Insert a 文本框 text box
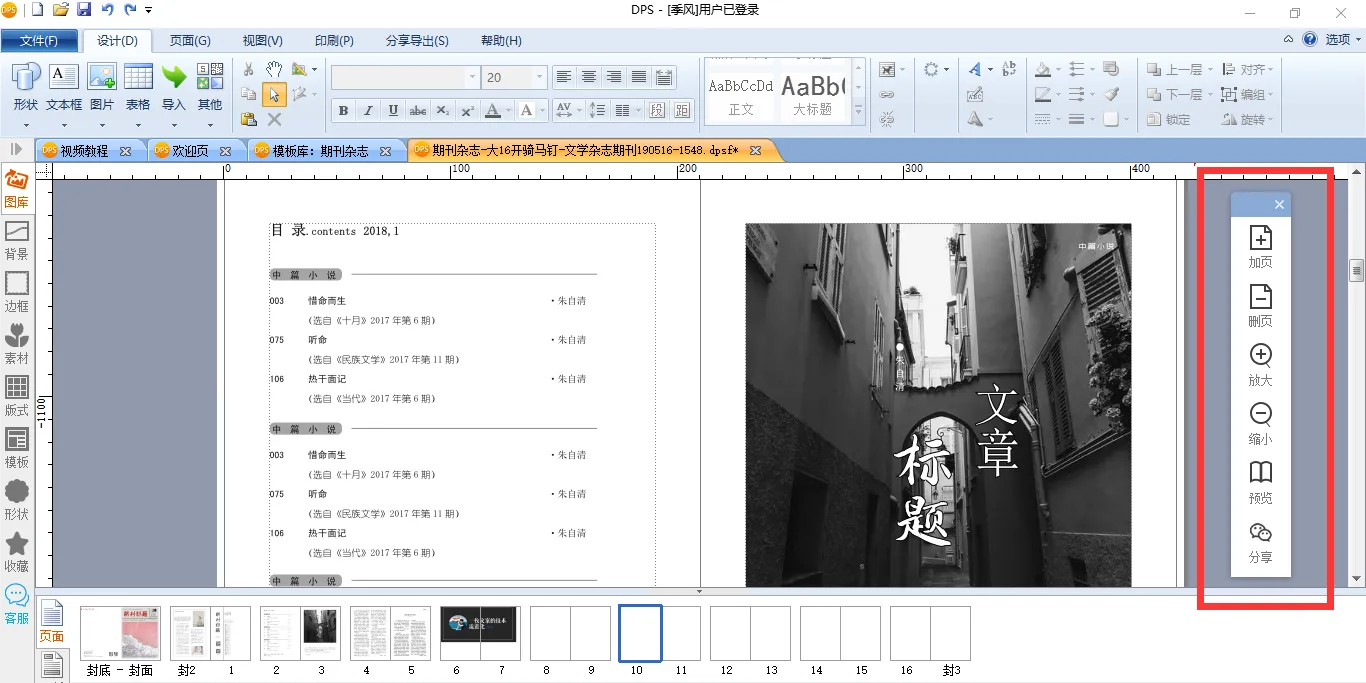Image resolution: width=1366 pixels, height=683 pixels. pyautogui.click(x=64, y=87)
